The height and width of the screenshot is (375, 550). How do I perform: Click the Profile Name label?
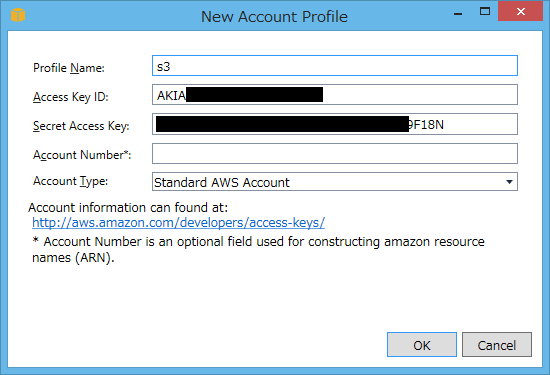coord(69,68)
